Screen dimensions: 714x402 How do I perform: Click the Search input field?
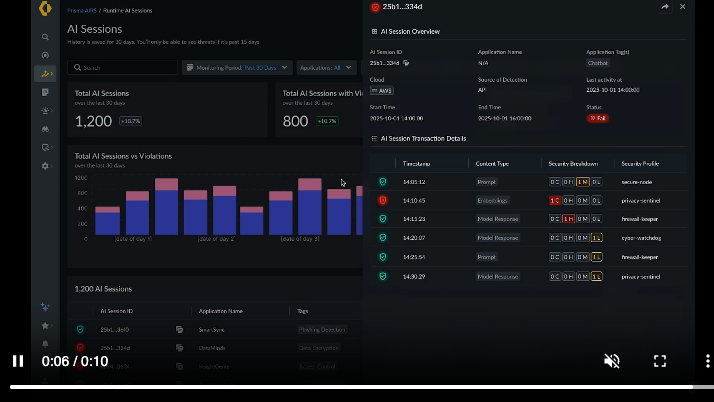pyautogui.click(x=122, y=67)
